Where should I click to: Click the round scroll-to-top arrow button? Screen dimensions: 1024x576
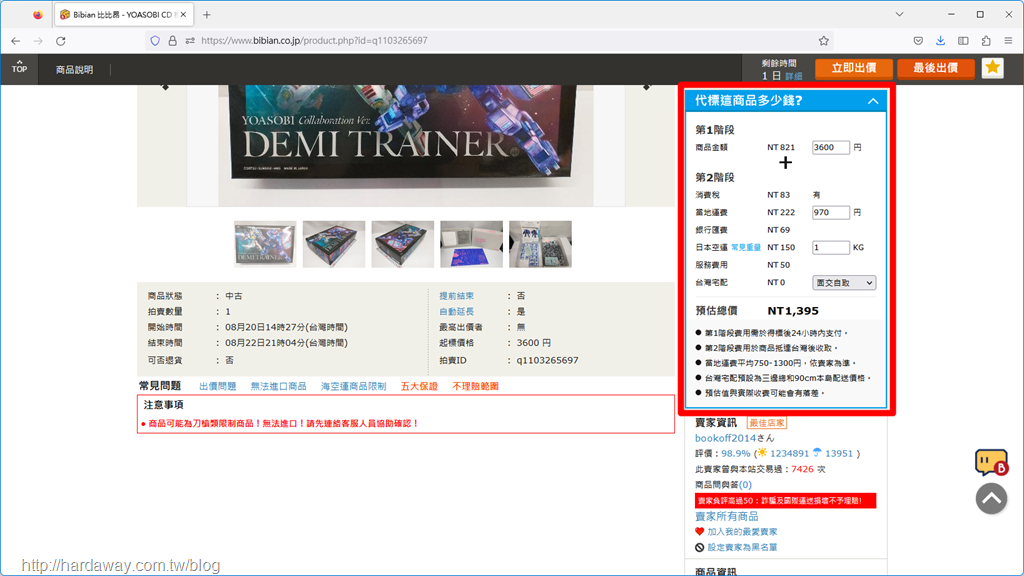click(x=991, y=499)
